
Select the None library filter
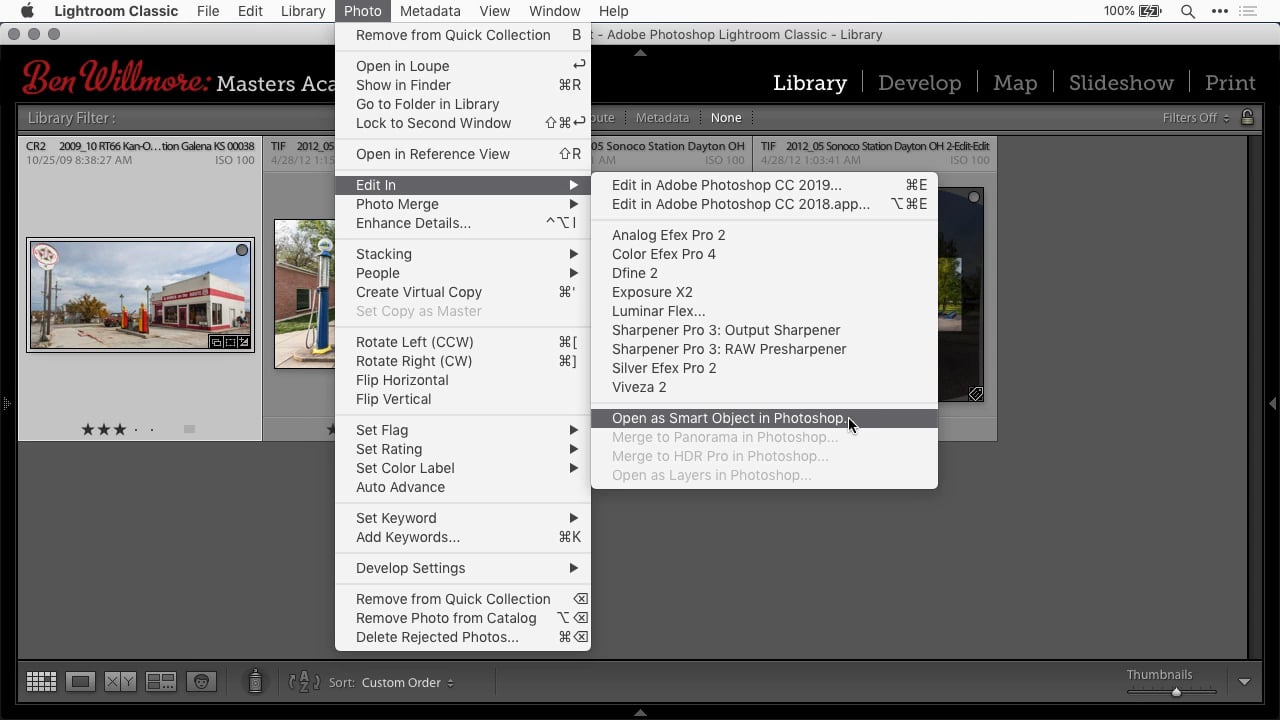click(x=726, y=117)
